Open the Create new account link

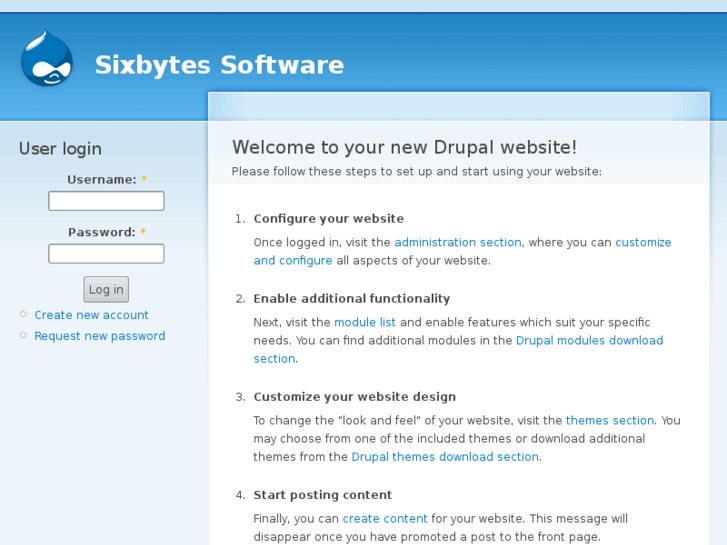91,315
